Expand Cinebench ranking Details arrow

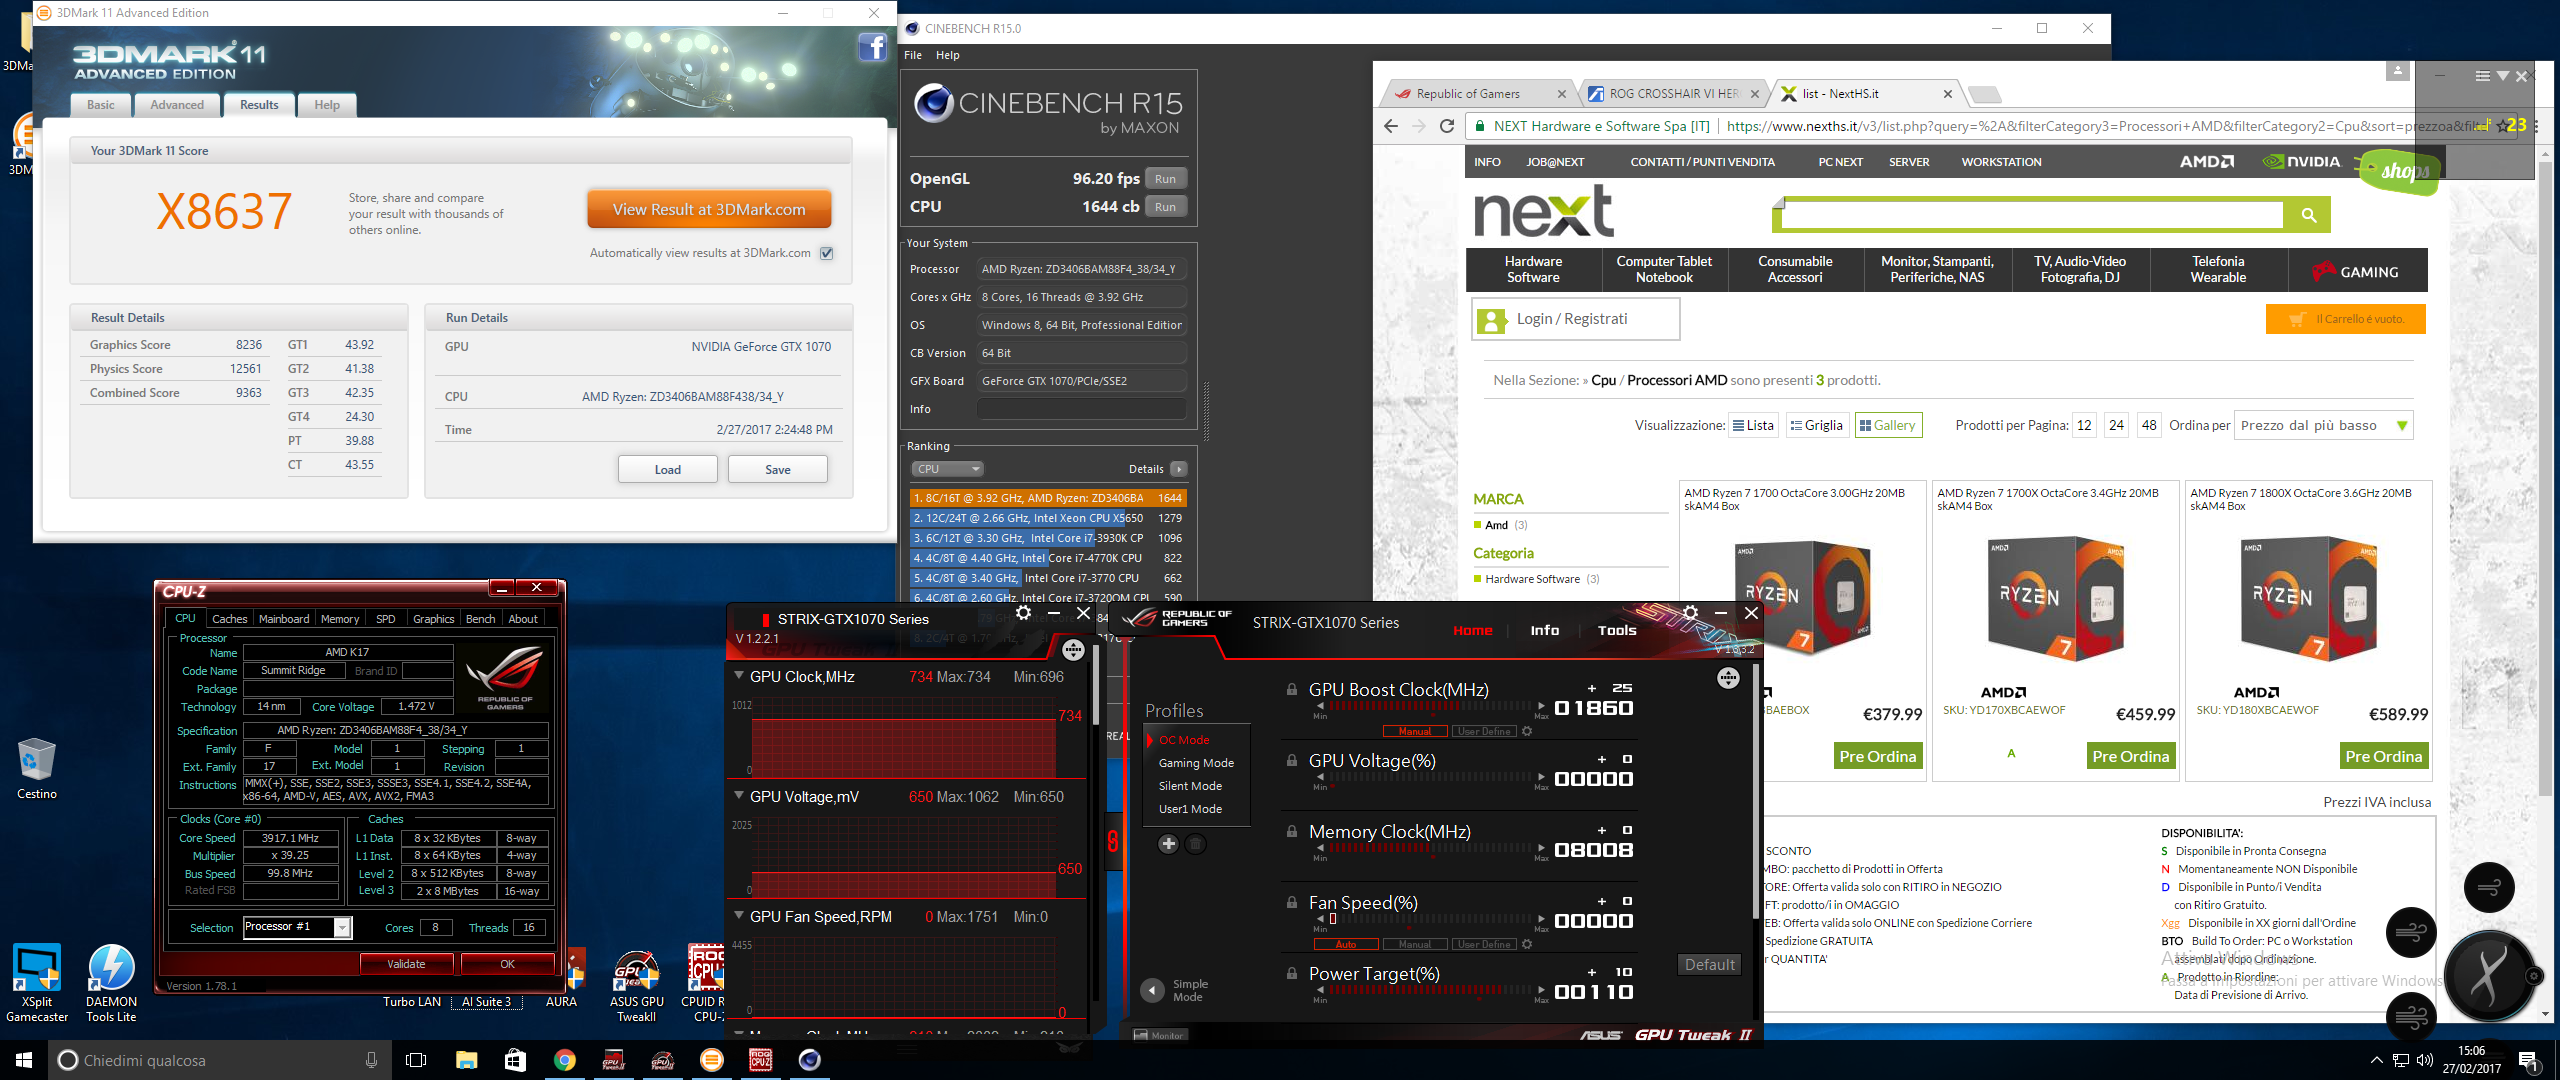coord(1178,469)
